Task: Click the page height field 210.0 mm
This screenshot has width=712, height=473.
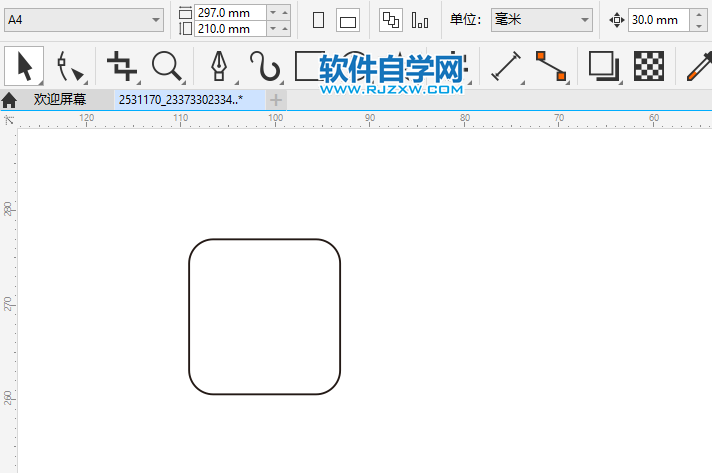Action: pos(230,29)
